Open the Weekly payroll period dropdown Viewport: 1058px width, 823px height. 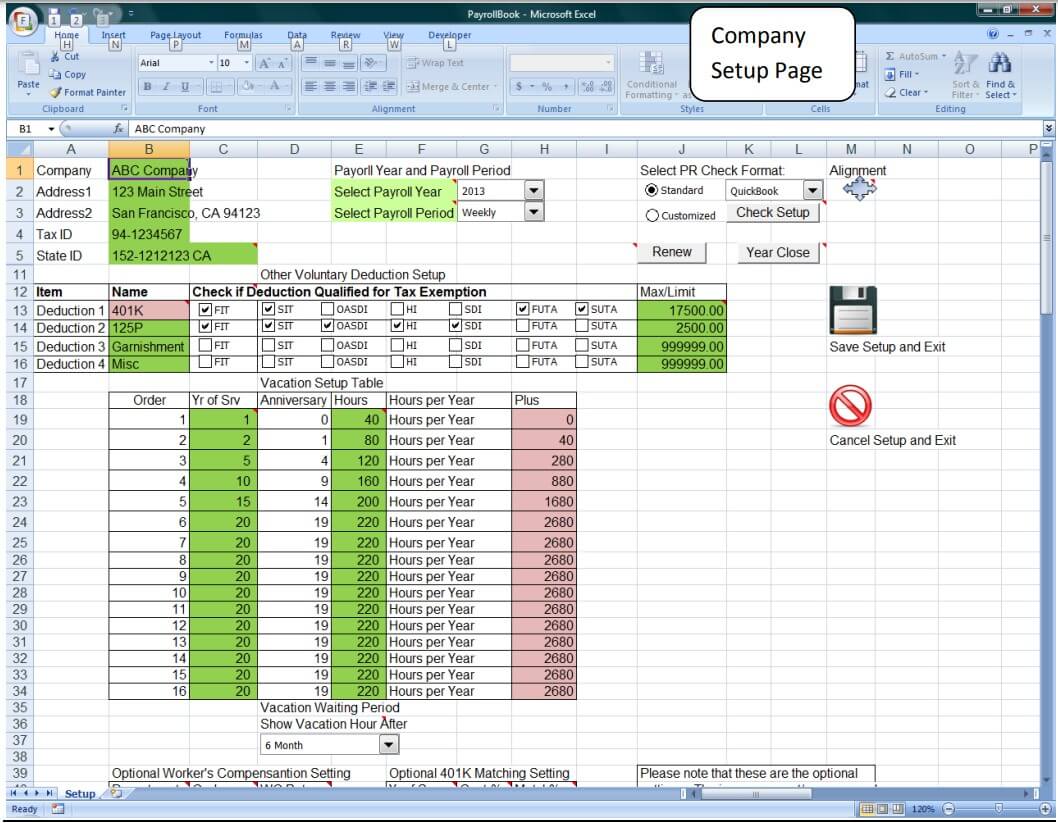coord(533,211)
